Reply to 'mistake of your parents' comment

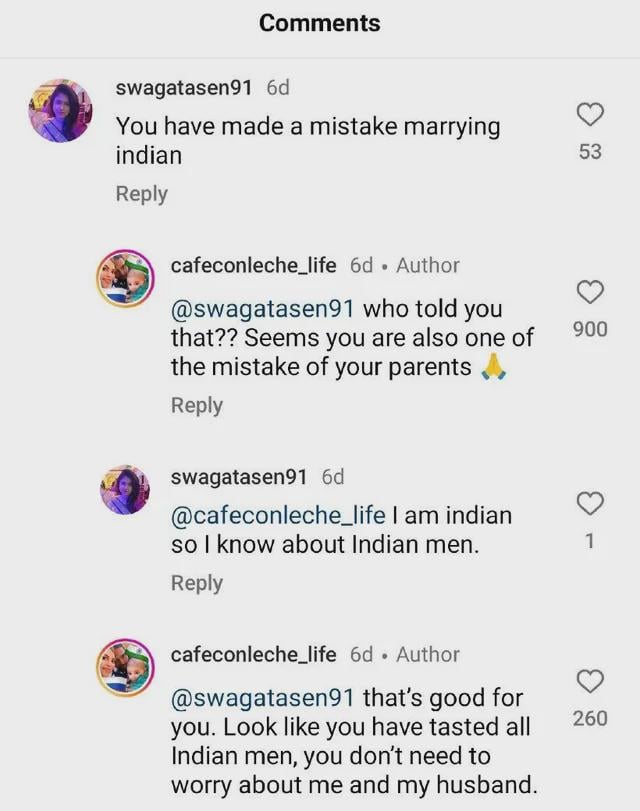197,405
